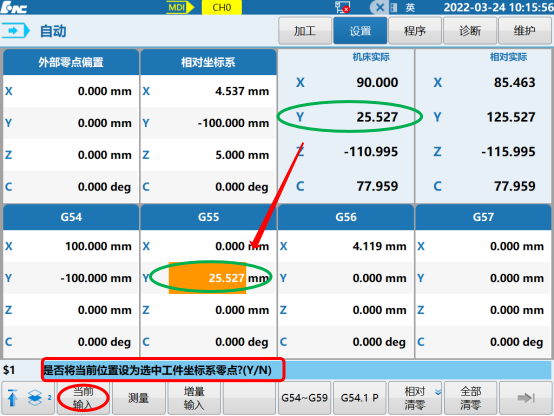Click the X icon in top status bar
Image resolution: width=554 pixels, height=416 pixels.
tap(380, 7)
